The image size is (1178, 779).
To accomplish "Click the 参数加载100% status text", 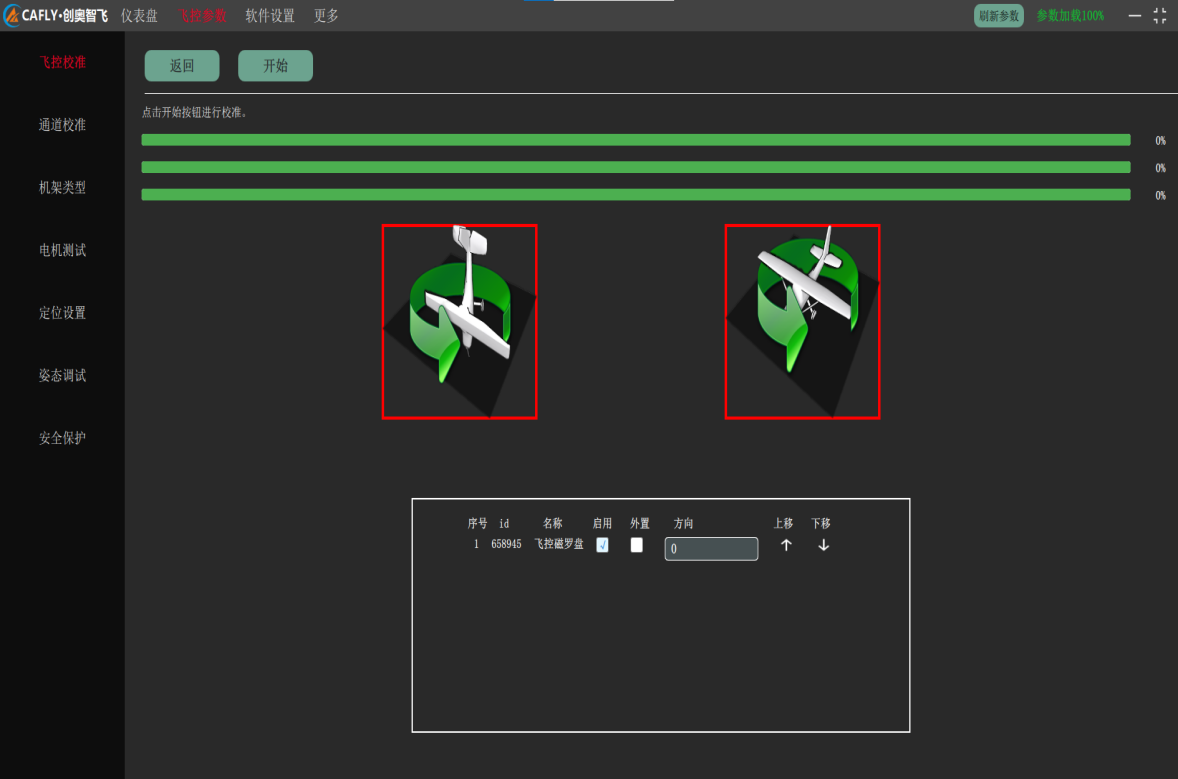I will [1070, 16].
